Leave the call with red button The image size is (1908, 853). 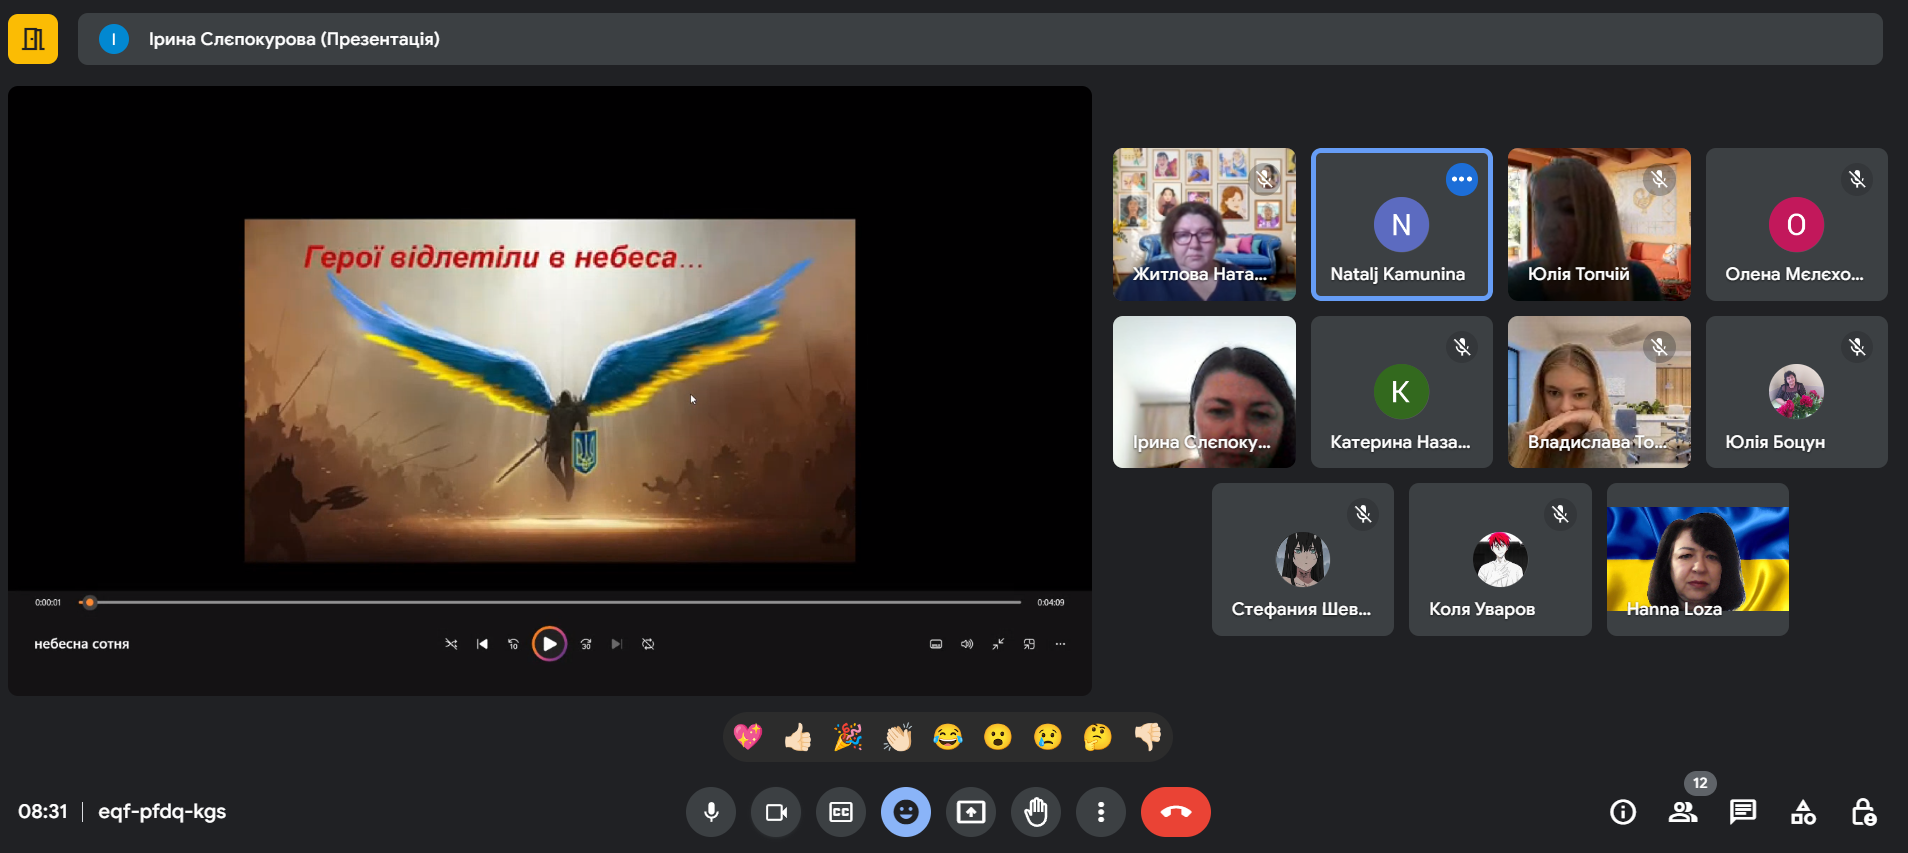pyautogui.click(x=1175, y=812)
